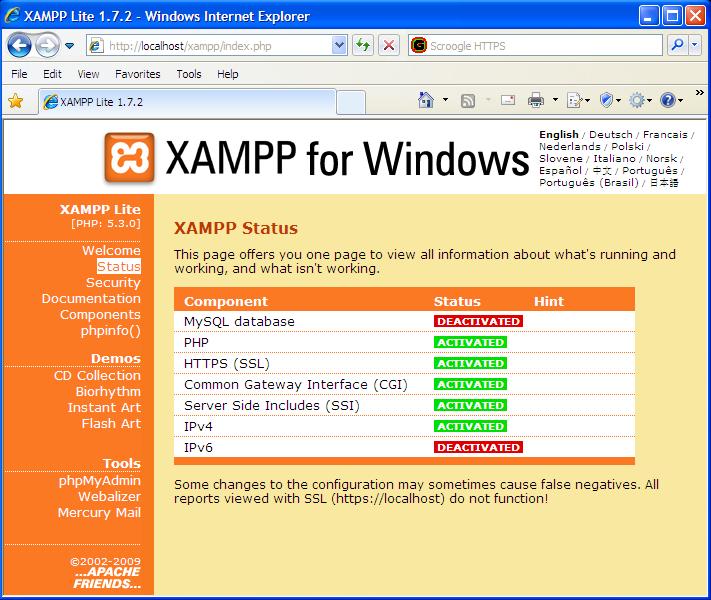
Task: Click the Refresh page icon
Action: 362,45
